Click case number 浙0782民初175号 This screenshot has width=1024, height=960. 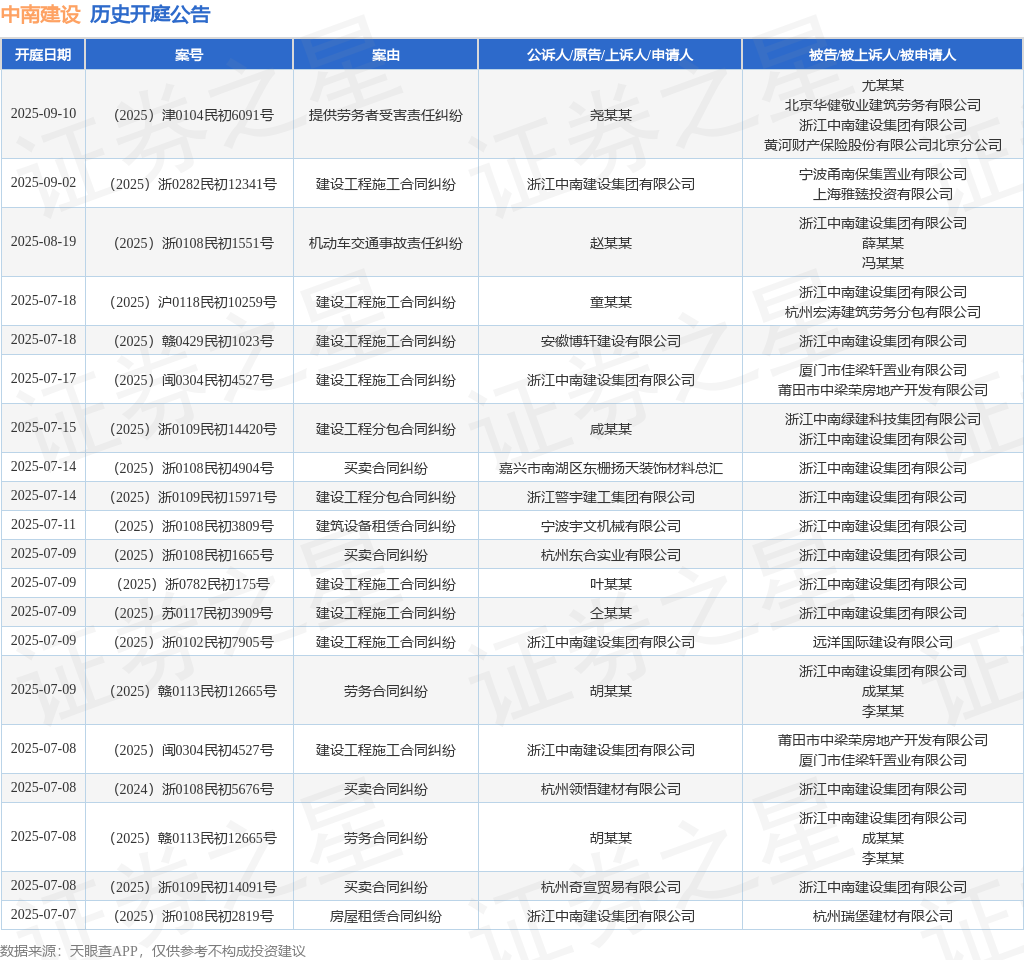click(x=193, y=584)
